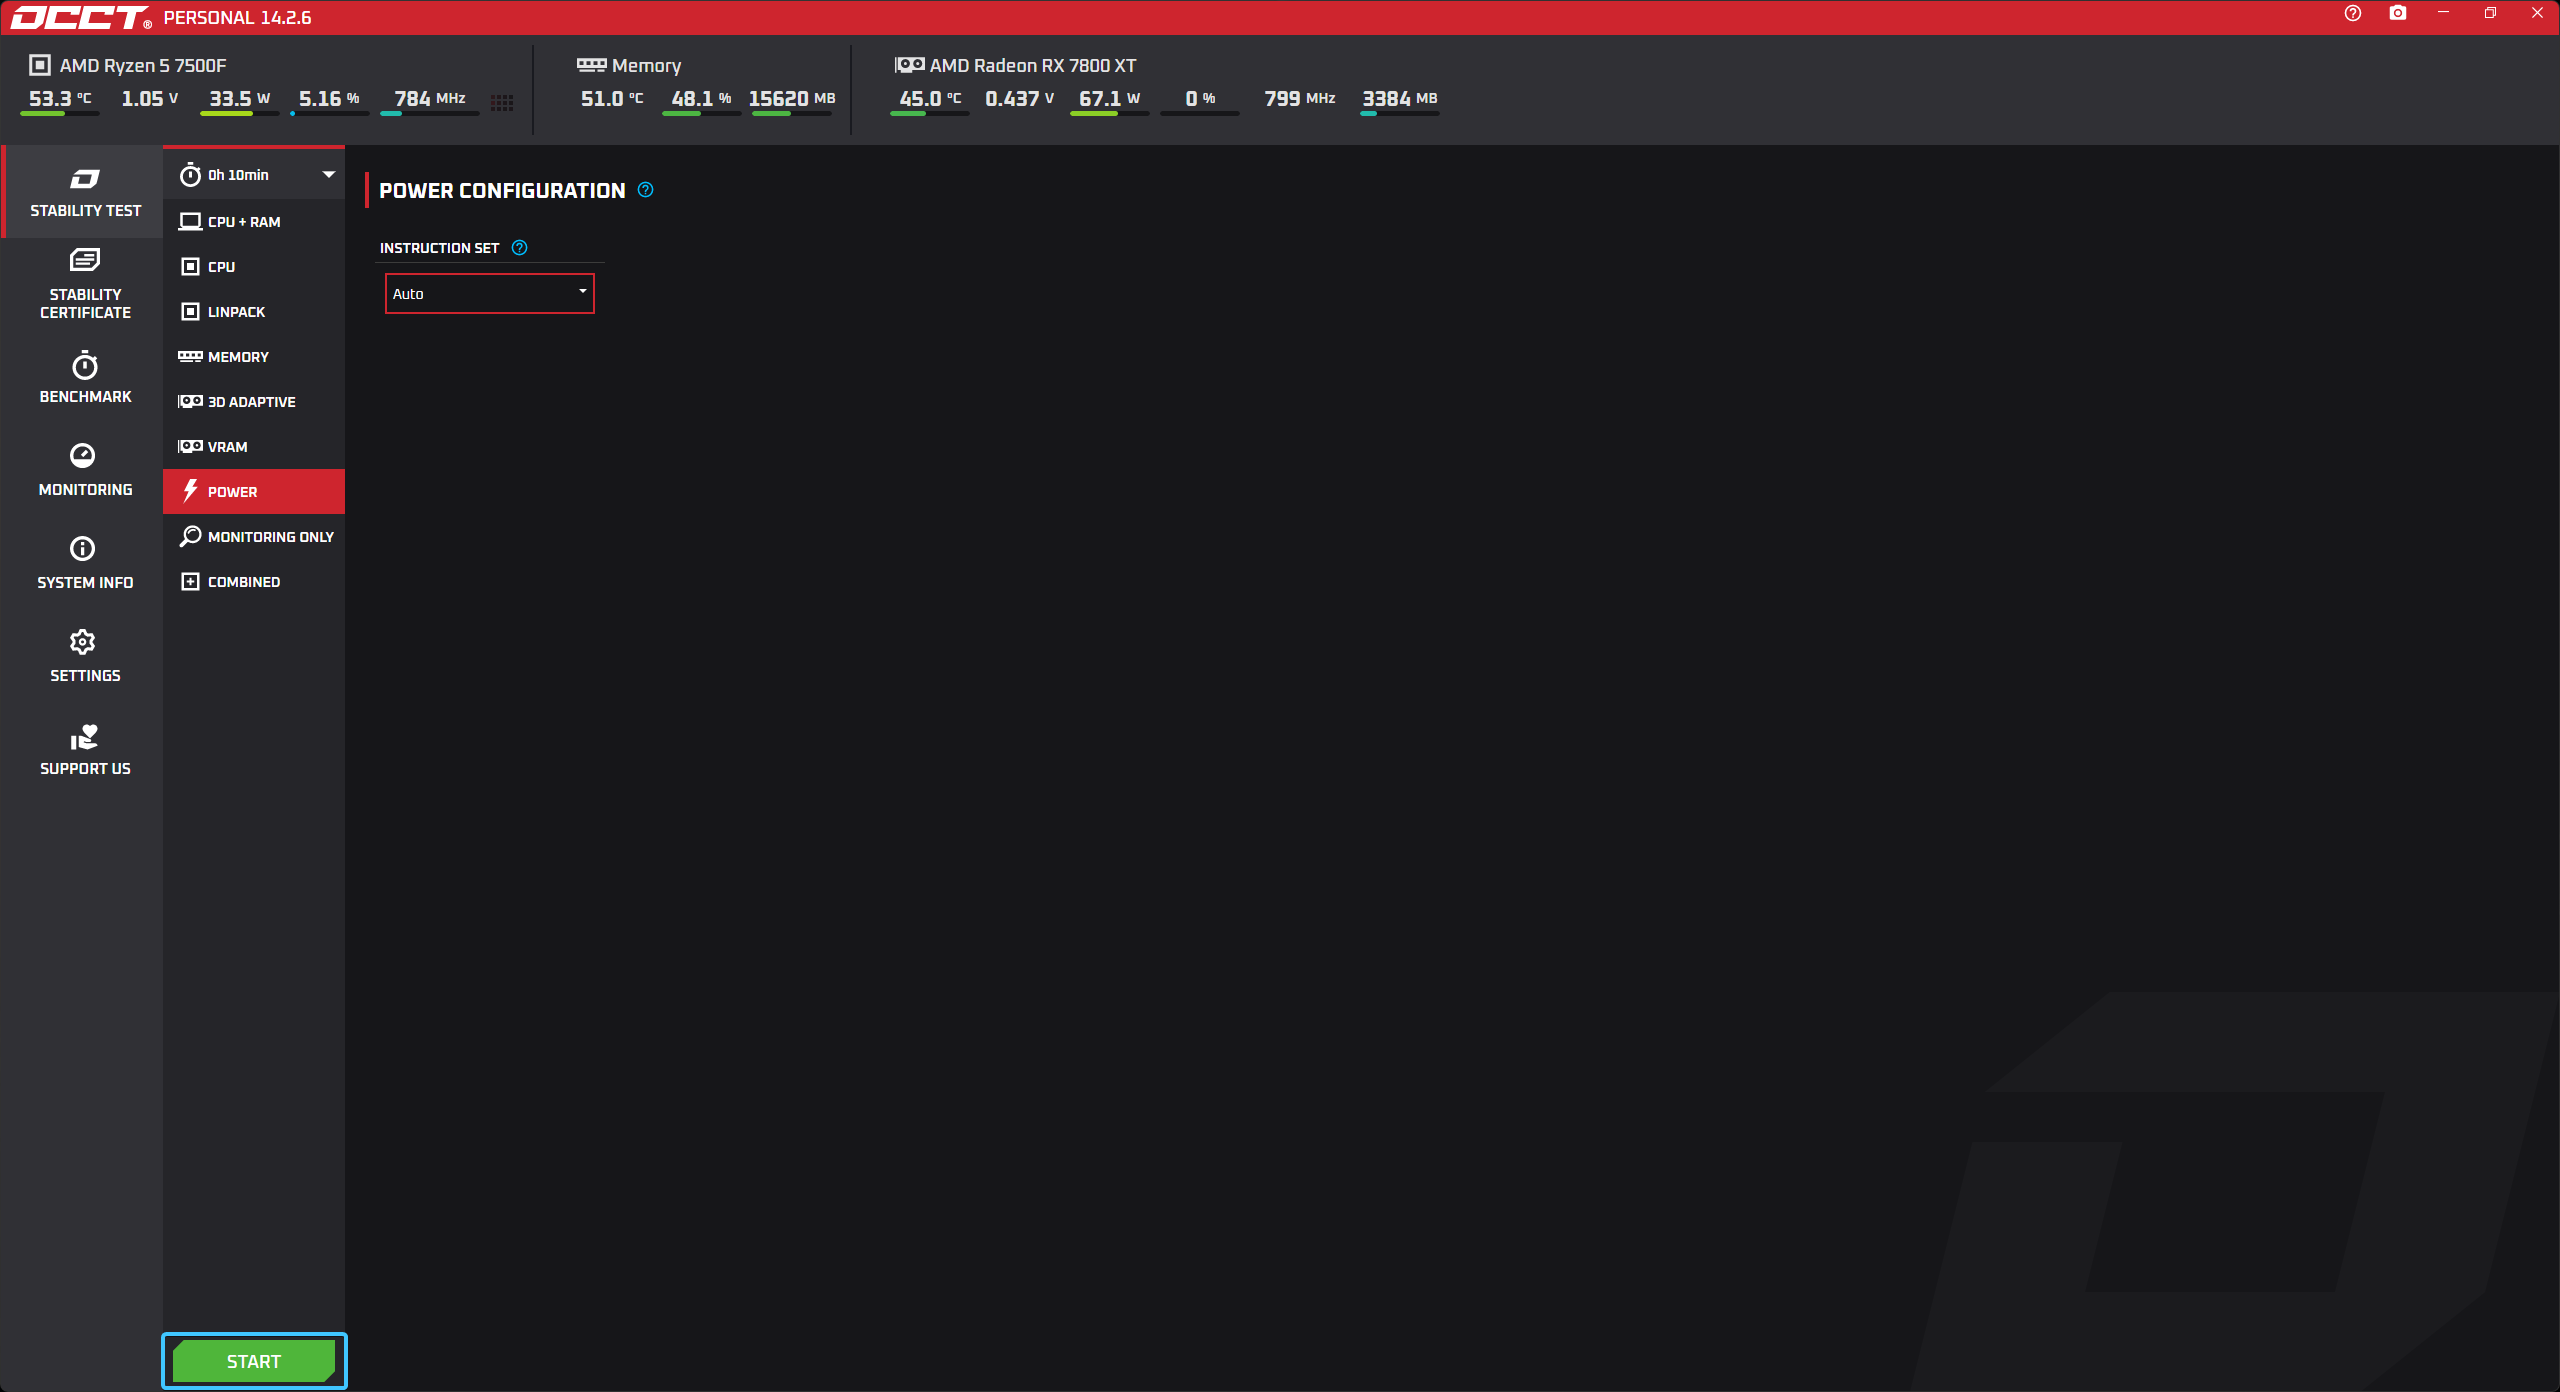Open the Instruction Set Auto dropdown
The image size is (2560, 1392).
[x=489, y=293]
